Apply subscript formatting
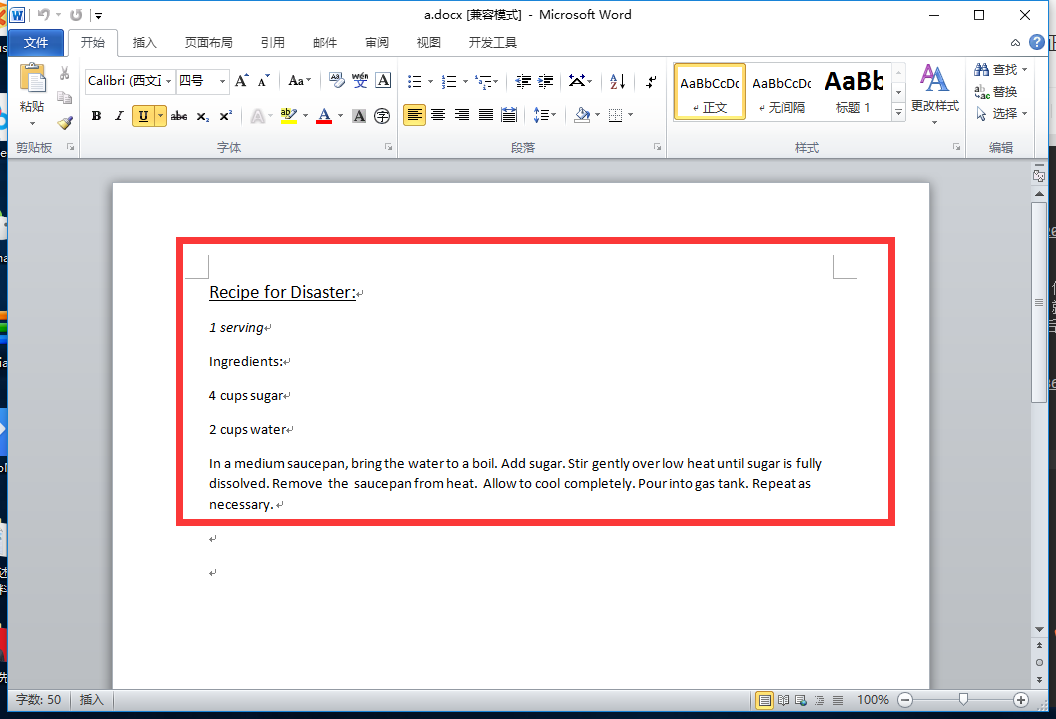The image size is (1056, 719). tap(203, 116)
